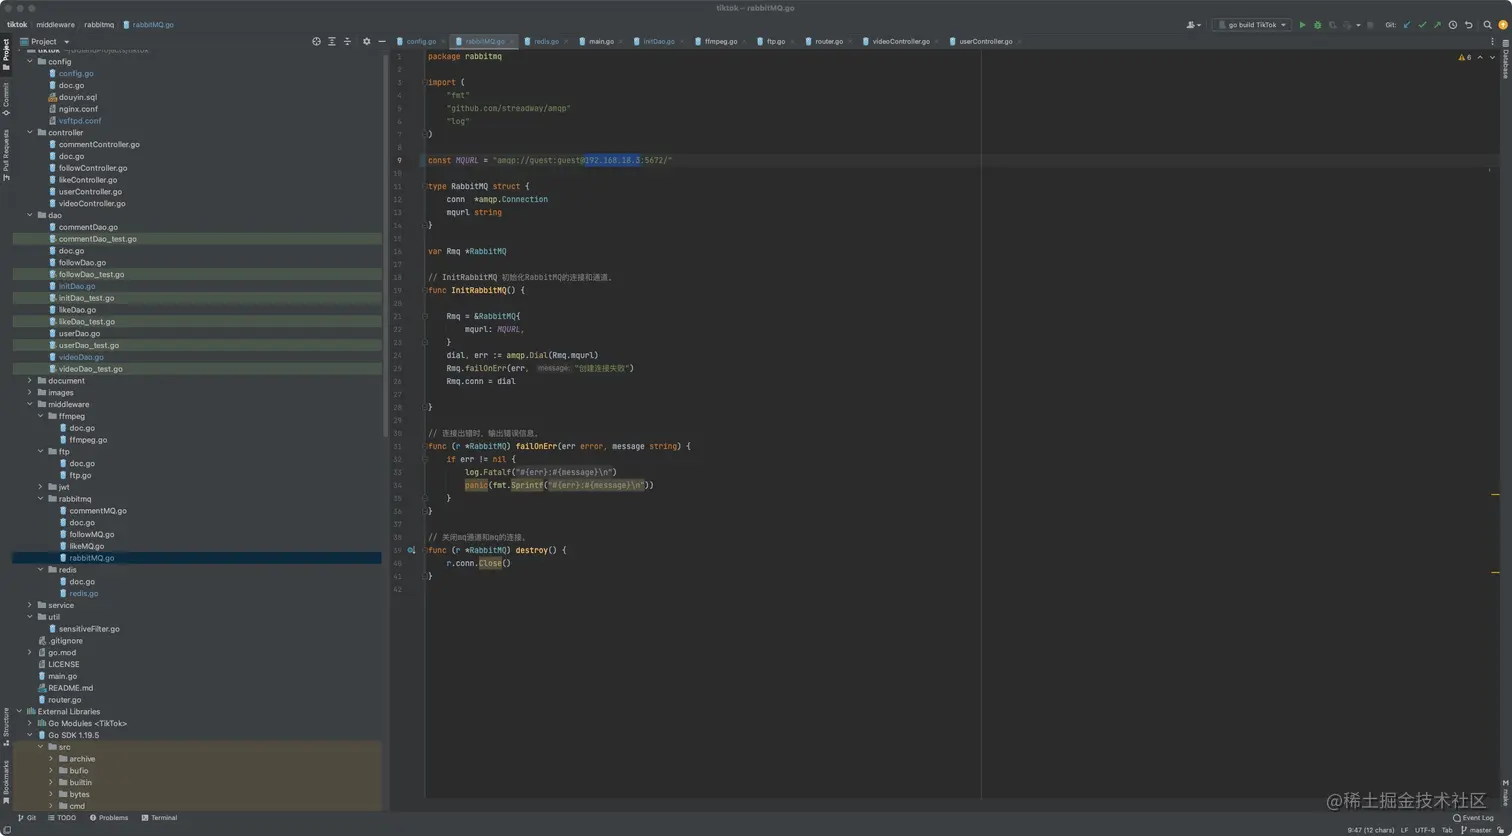Open the Terminal tool window
This screenshot has width=1512, height=836.
click(159, 818)
